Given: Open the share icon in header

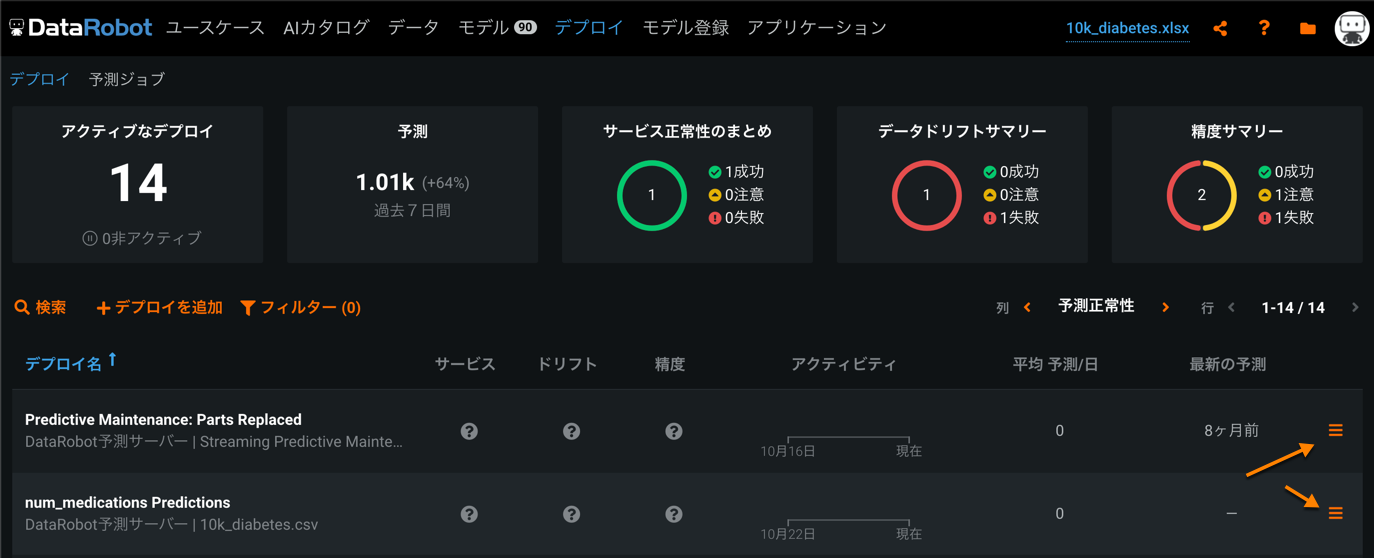Looking at the screenshot, I should 1220,29.
